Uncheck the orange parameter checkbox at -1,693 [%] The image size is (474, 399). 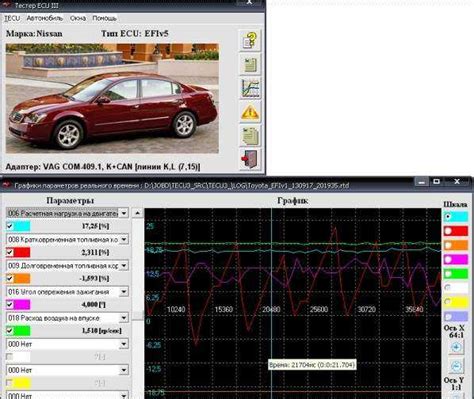tap(10, 278)
